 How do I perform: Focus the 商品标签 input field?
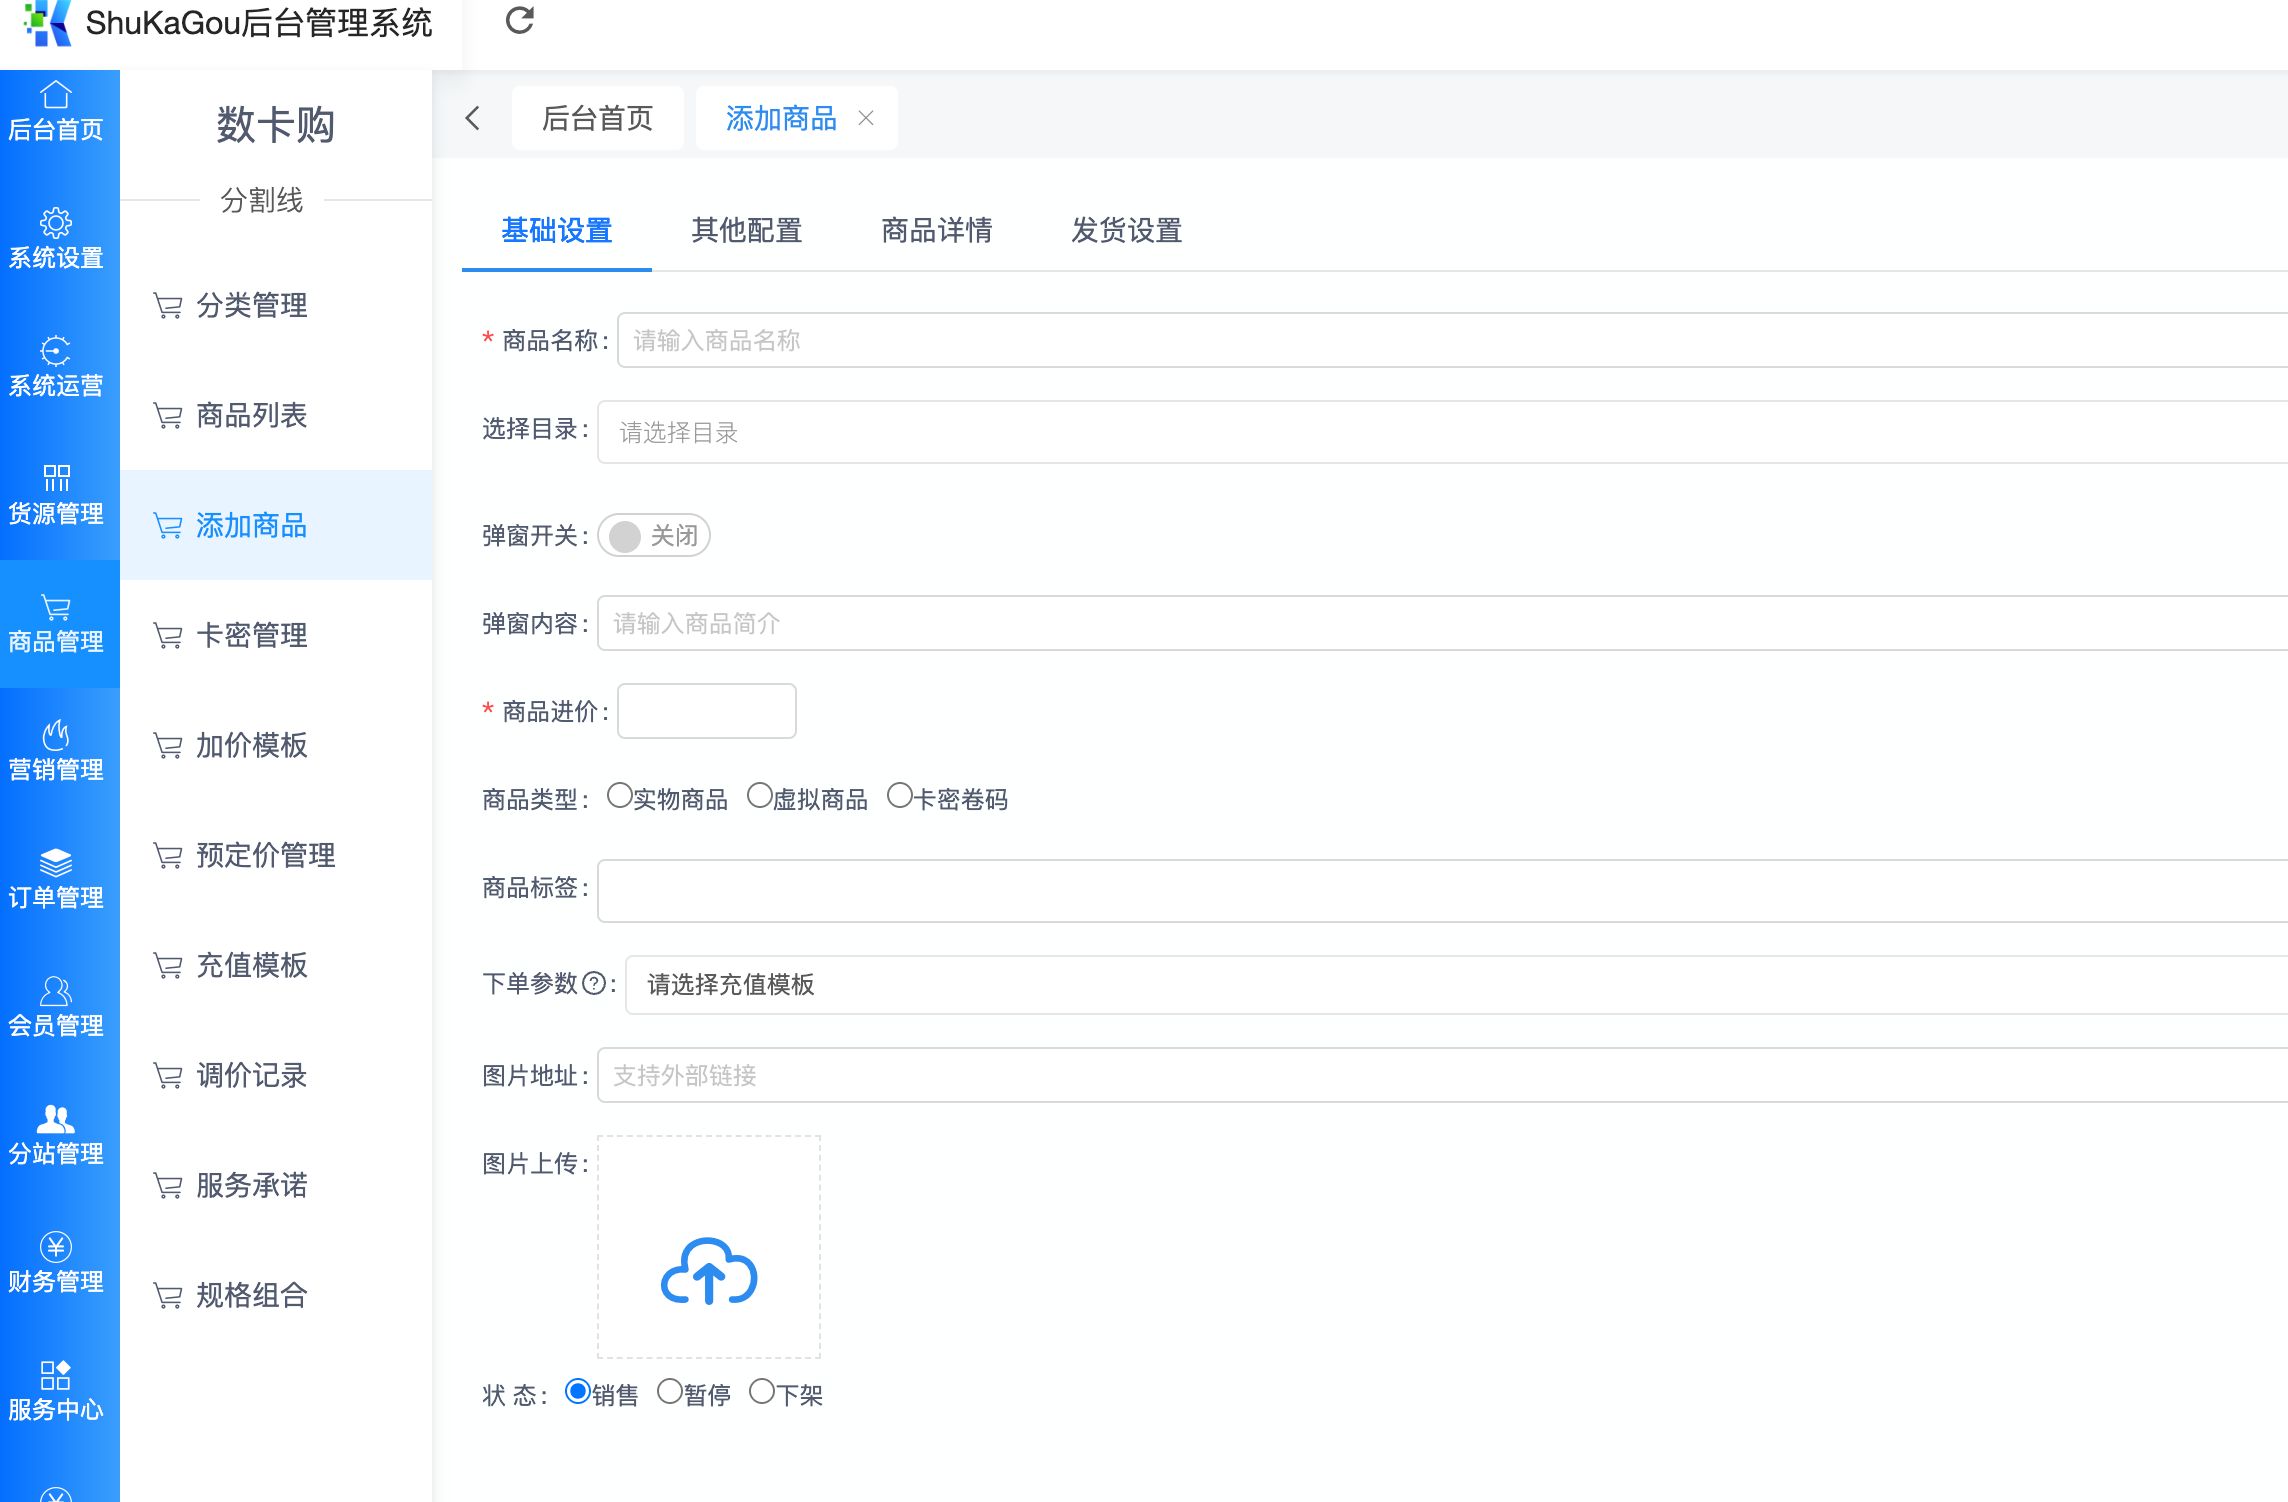(x=1442, y=891)
